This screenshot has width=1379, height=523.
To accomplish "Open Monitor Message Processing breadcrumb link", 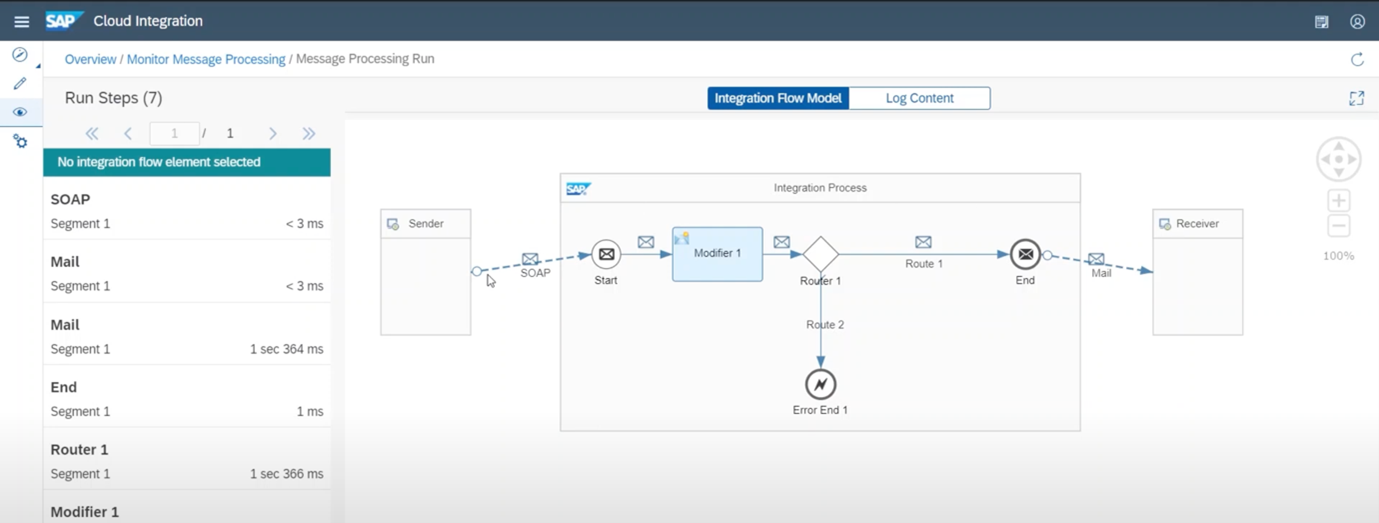I will click(206, 59).
